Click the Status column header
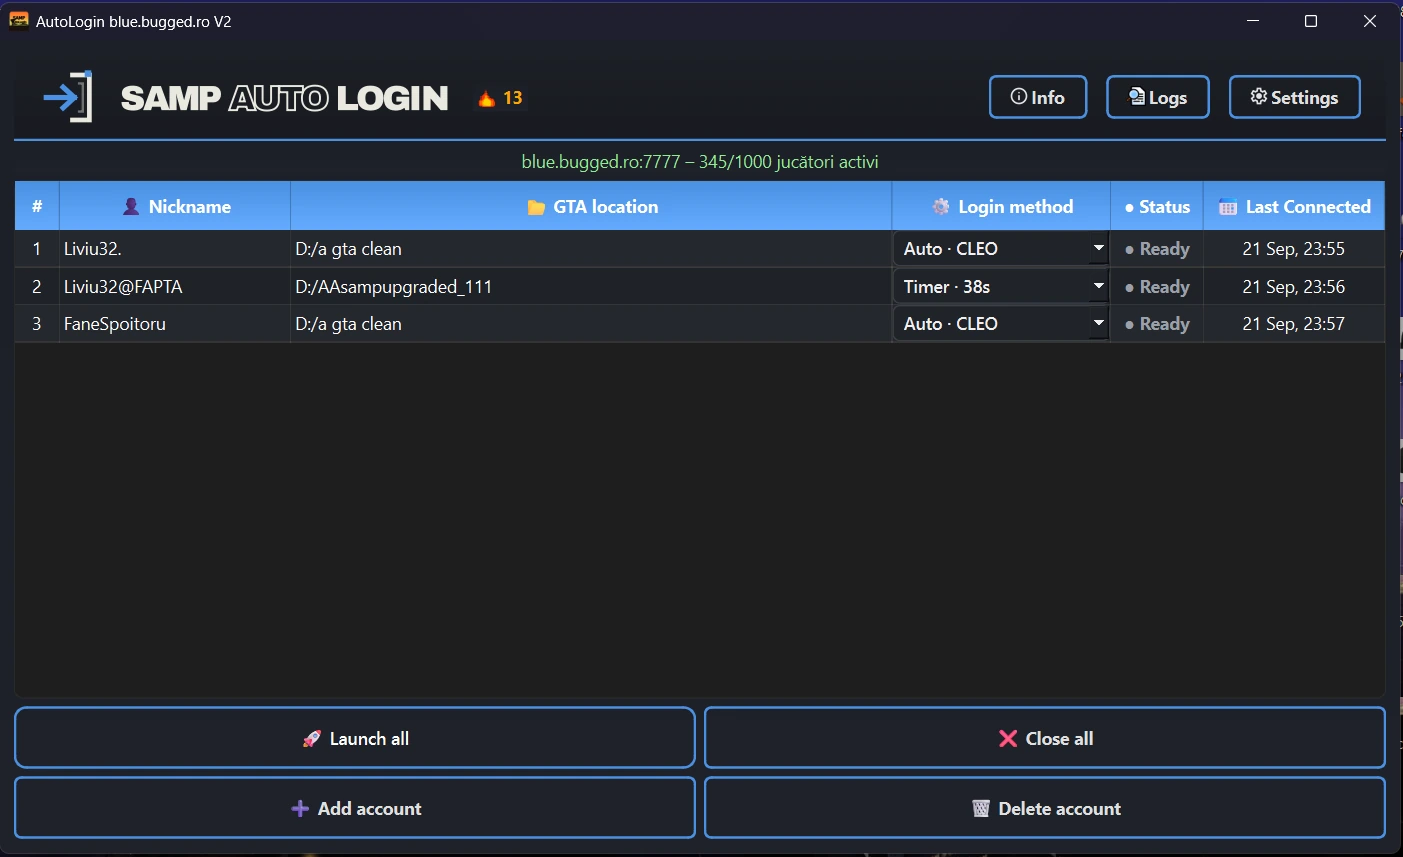Image resolution: width=1403 pixels, height=857 pixels. [1157, 206]
